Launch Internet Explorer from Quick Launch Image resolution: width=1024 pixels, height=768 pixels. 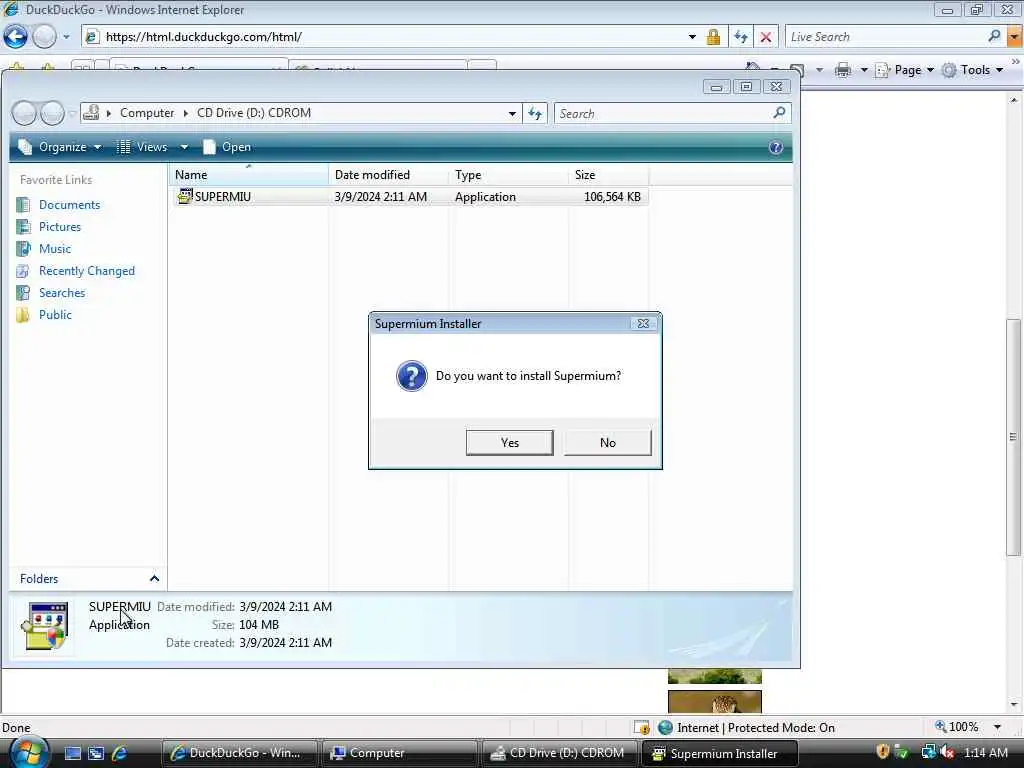click(x=120, y=754)
